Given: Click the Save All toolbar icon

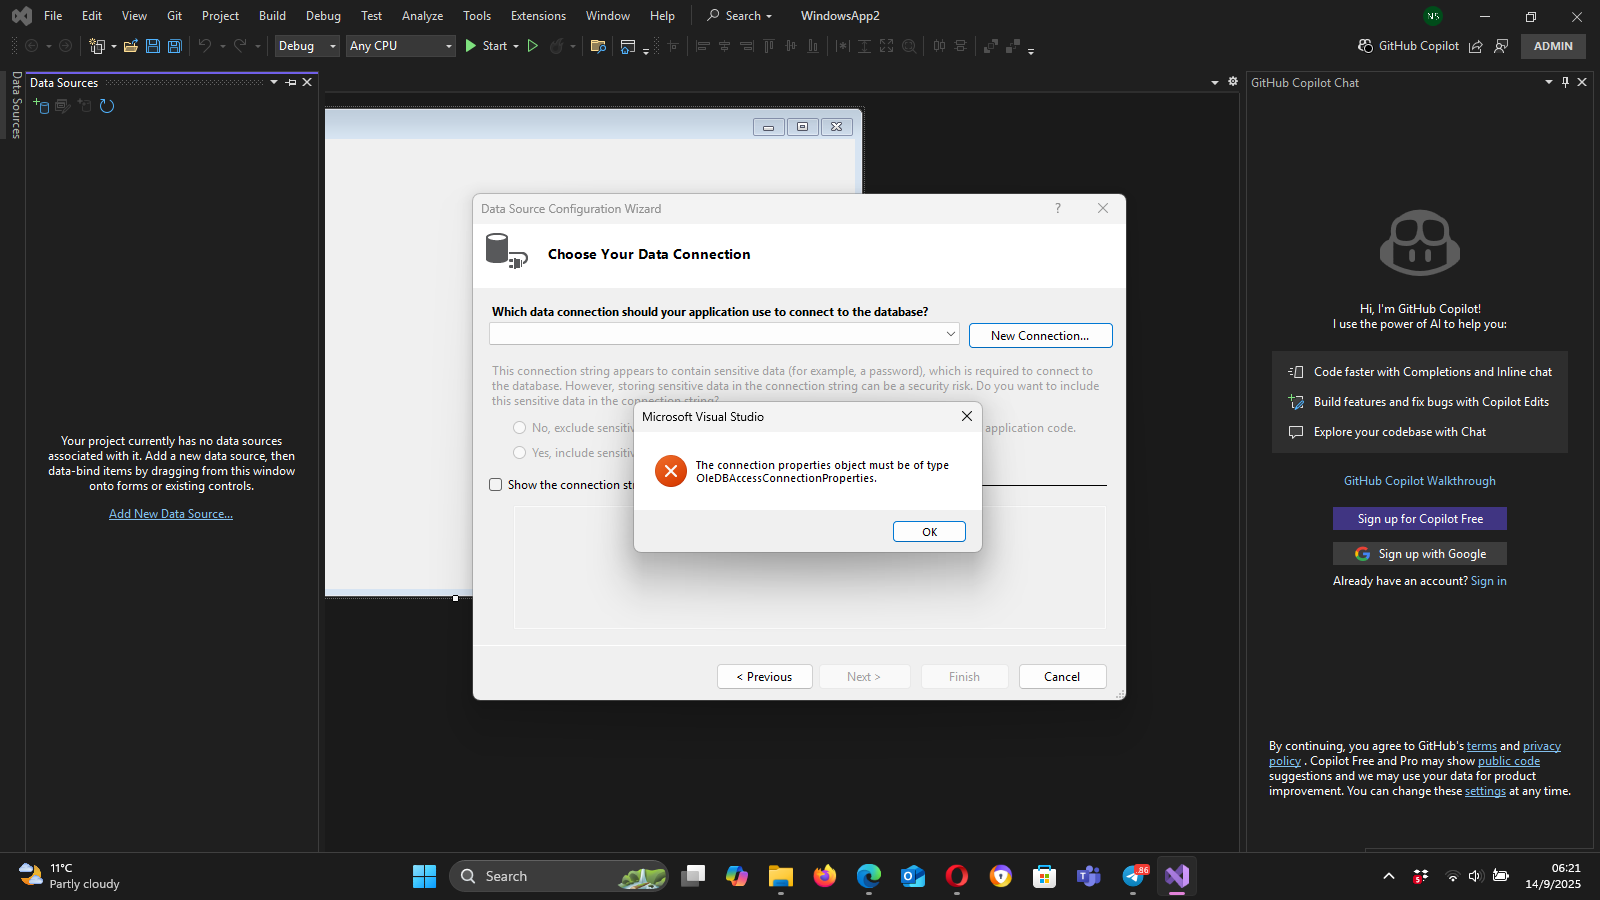Looking at the screenshot, I should click(175, 46).
